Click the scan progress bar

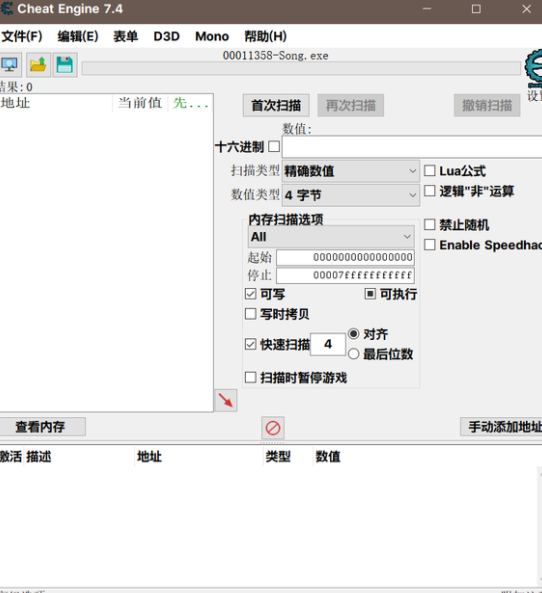coord(301,68)
